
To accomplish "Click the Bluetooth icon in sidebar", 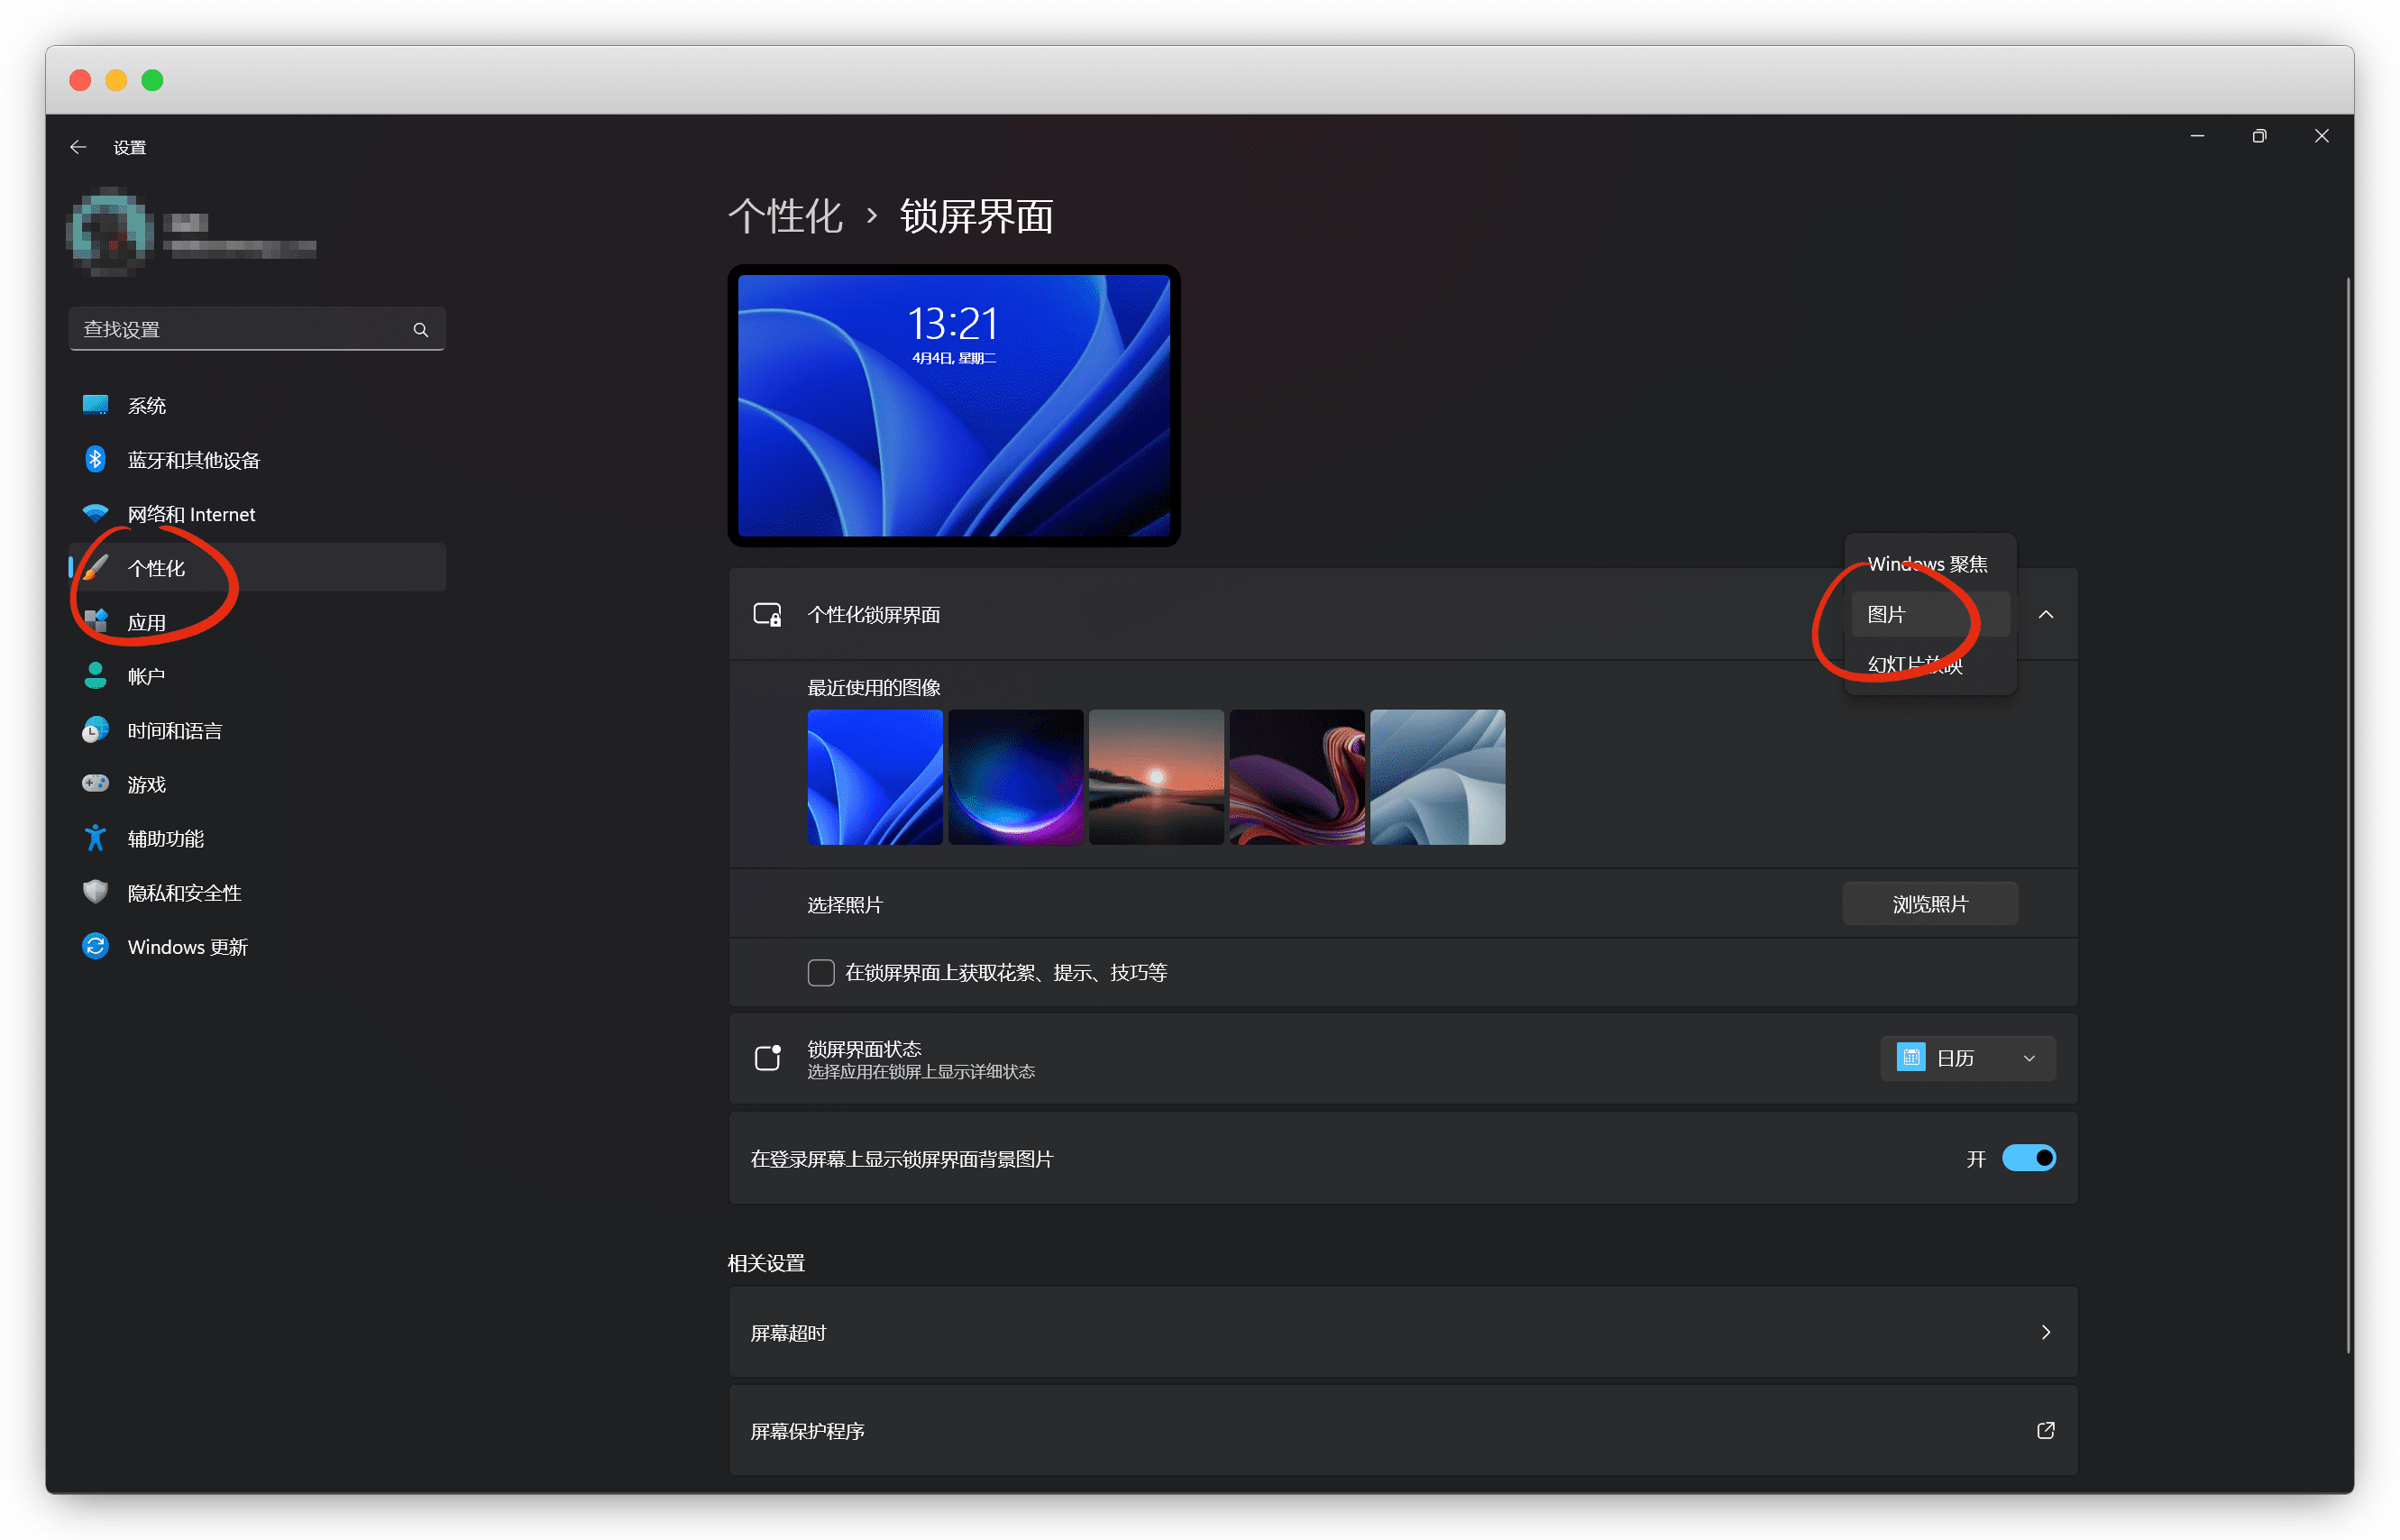I will point(95,459).
